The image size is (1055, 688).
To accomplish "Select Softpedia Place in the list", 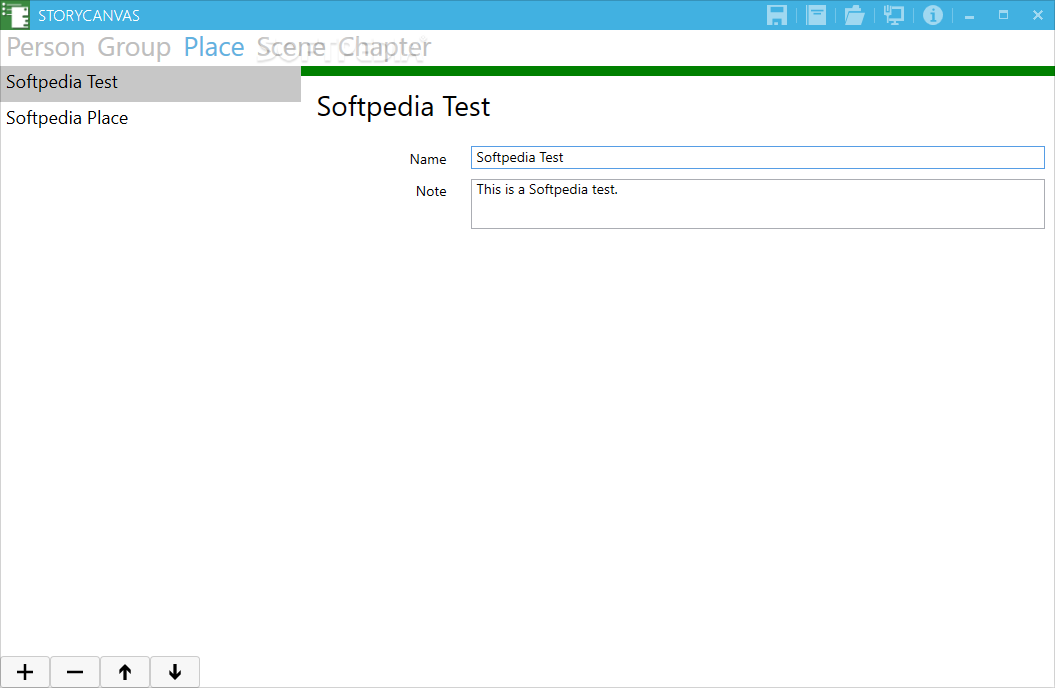I will (151, 118).
